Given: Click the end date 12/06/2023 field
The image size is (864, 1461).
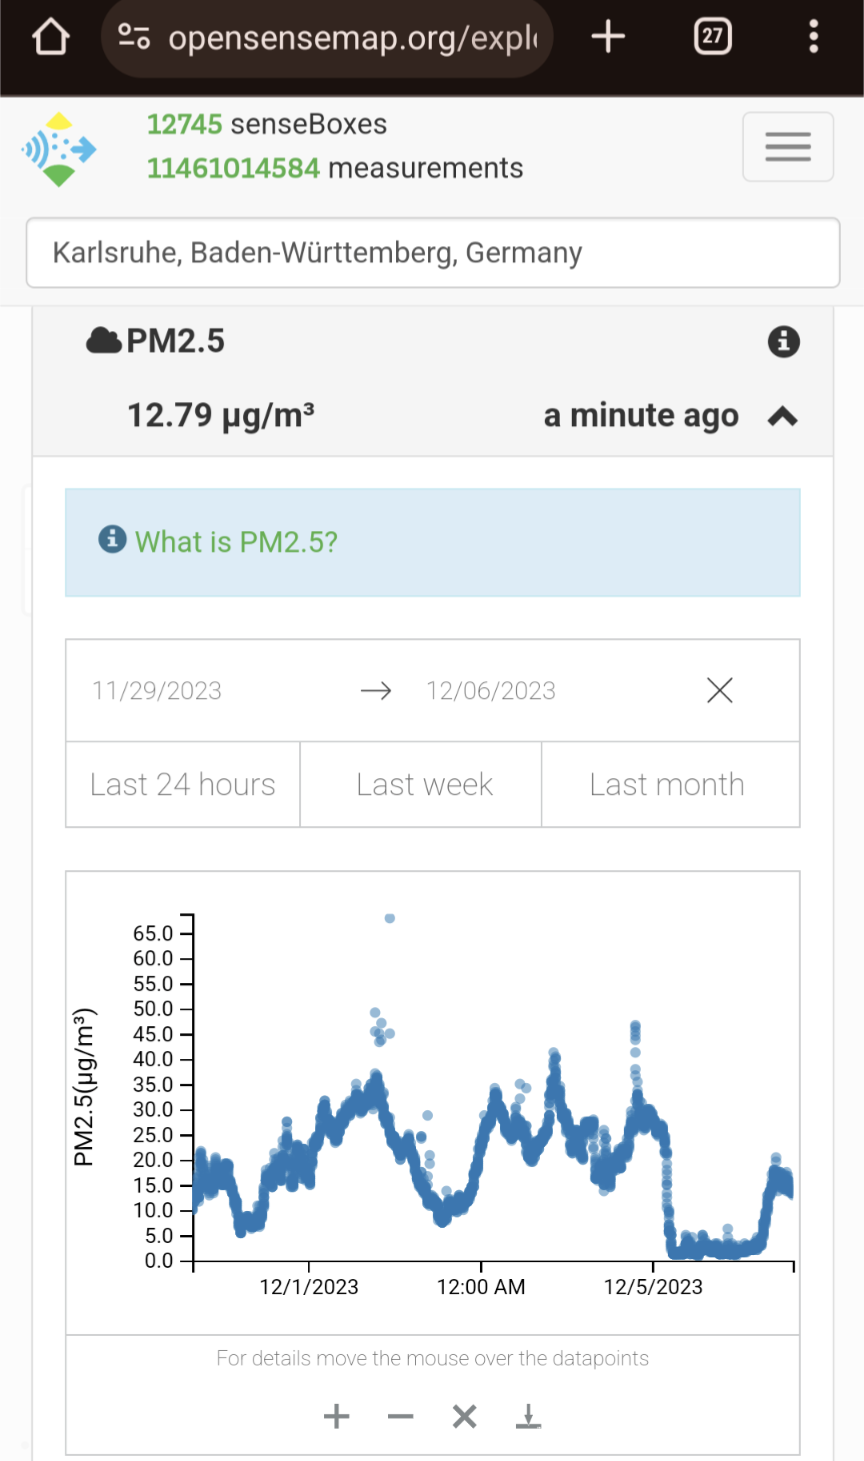Looking at the screenshot, I should (491, 691).
